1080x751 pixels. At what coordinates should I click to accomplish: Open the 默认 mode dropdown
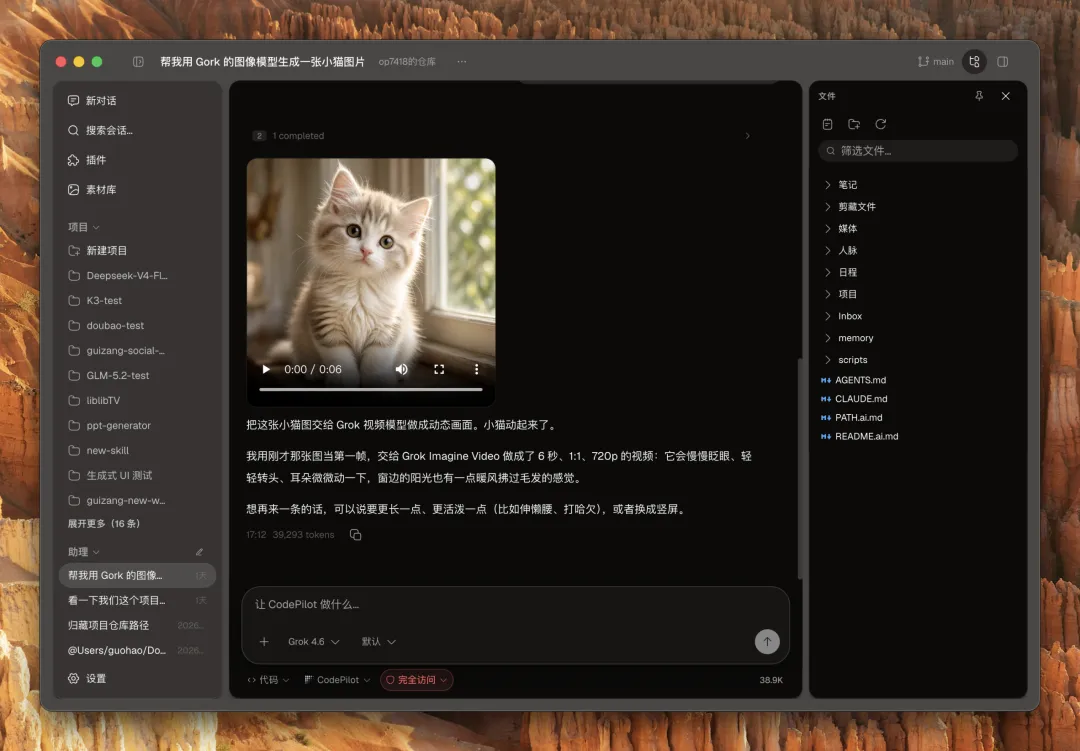point(378,641)
